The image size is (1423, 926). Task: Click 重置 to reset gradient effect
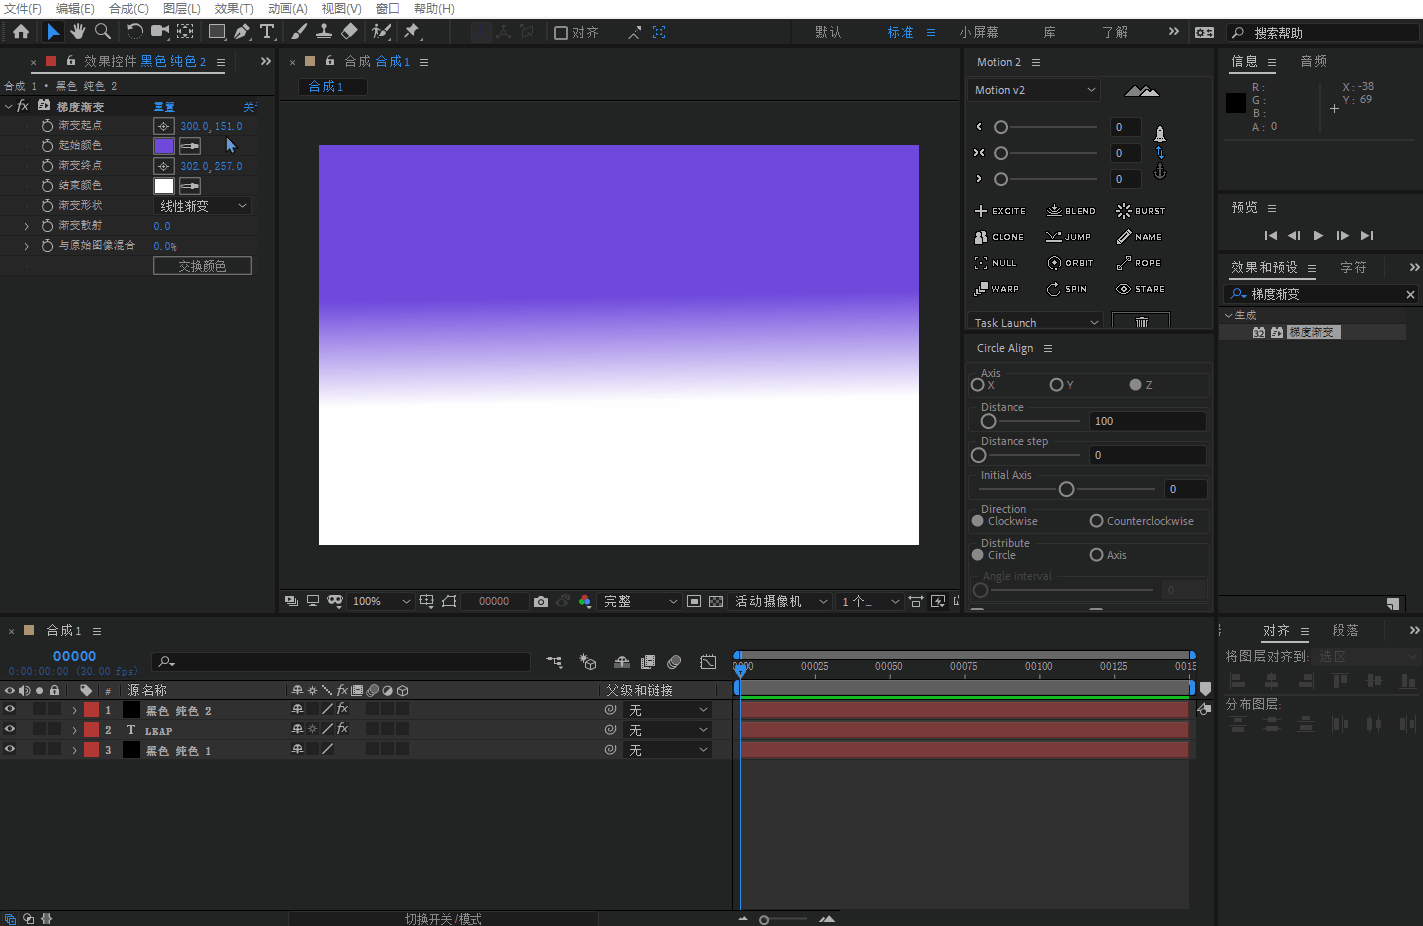pyautogui.click(x=164, y=107)
